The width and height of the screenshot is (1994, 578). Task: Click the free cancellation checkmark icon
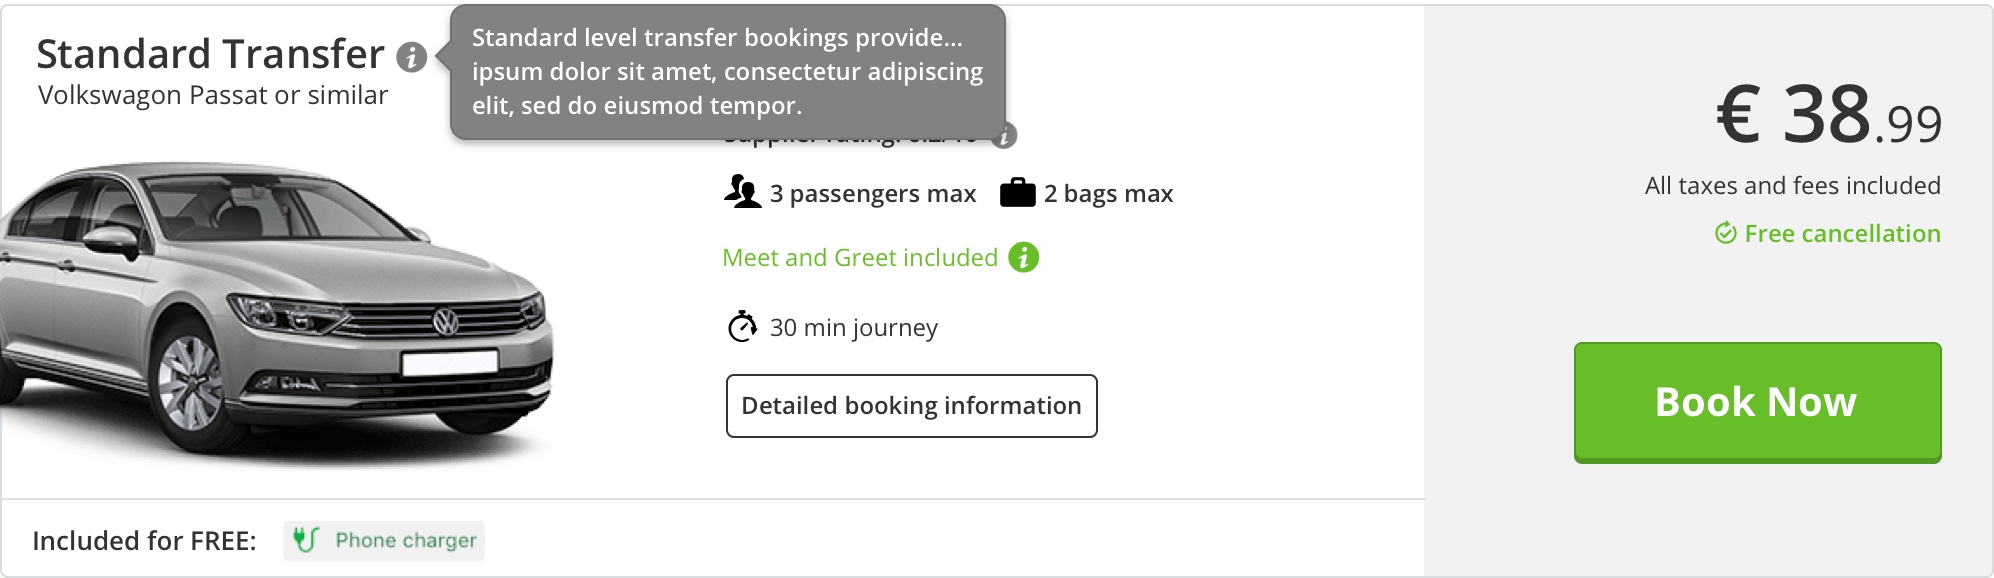1725,233
